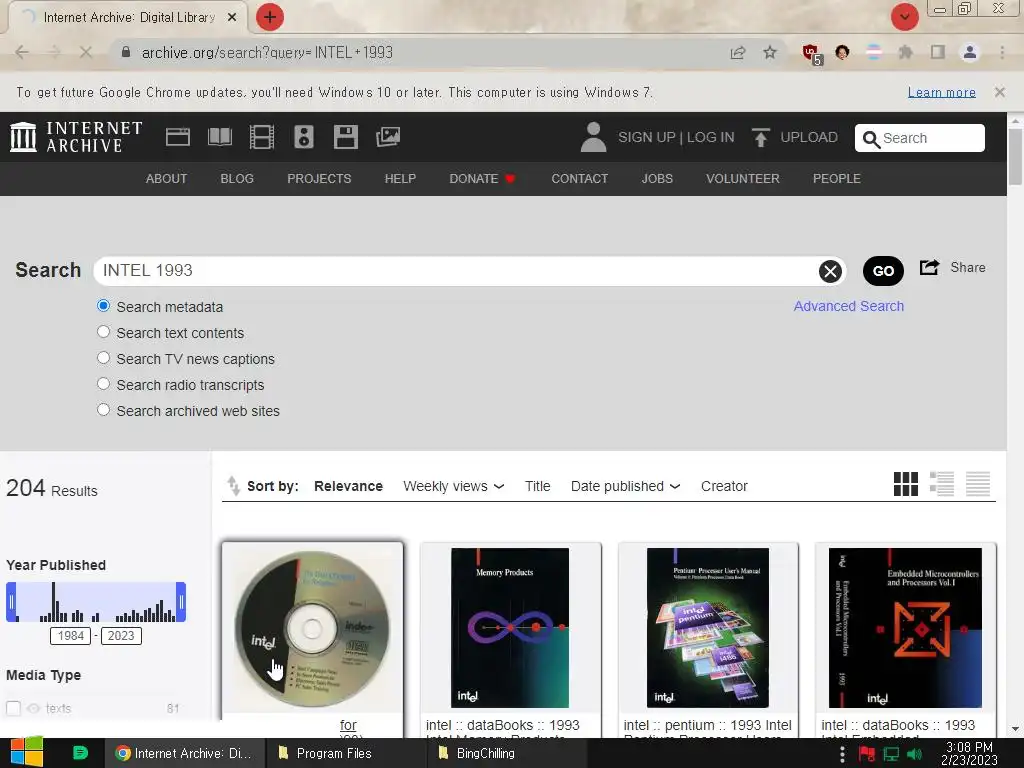
Task: Switch to compact list view
Action: pyautogui.click(x=978, y=484)
